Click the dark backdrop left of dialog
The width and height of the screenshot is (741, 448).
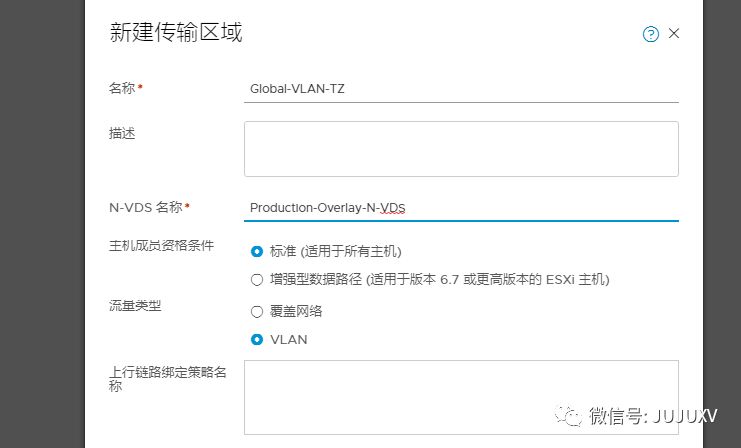click(40, 220)
